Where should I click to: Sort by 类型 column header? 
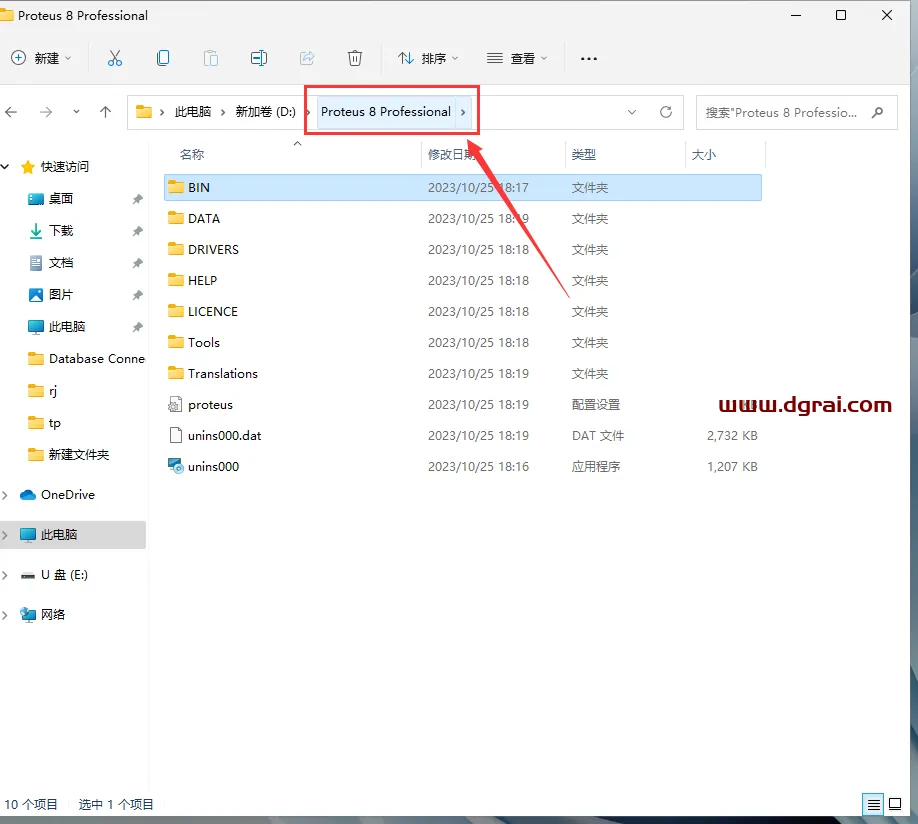(x=584, y=155)
